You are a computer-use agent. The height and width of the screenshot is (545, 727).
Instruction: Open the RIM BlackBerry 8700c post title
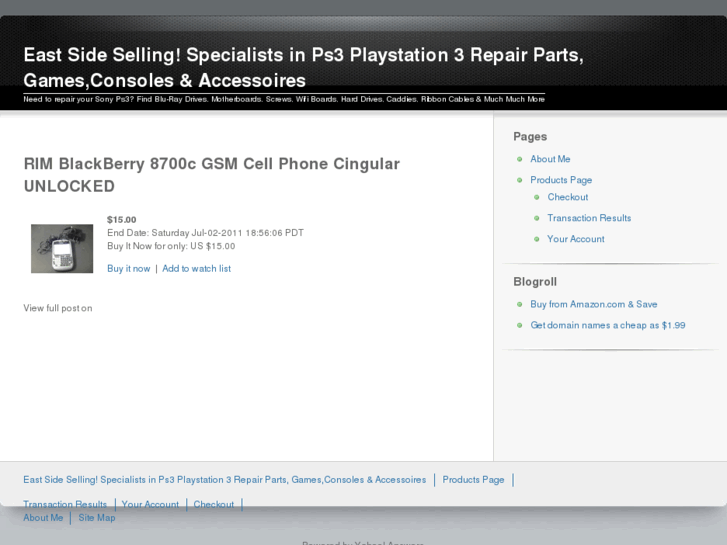tap(211, 174)
